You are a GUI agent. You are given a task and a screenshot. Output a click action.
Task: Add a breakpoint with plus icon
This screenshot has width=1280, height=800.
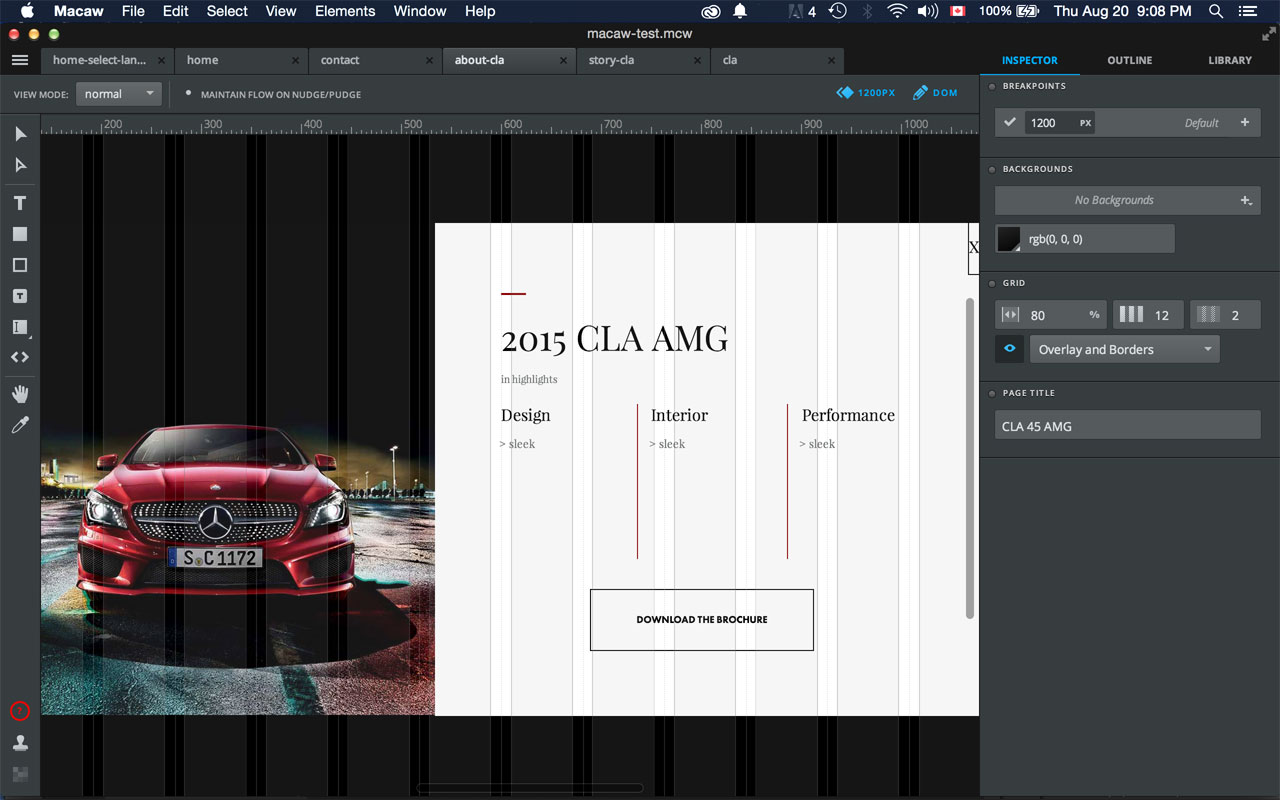pyautogui.click(x=1245, y=122)
